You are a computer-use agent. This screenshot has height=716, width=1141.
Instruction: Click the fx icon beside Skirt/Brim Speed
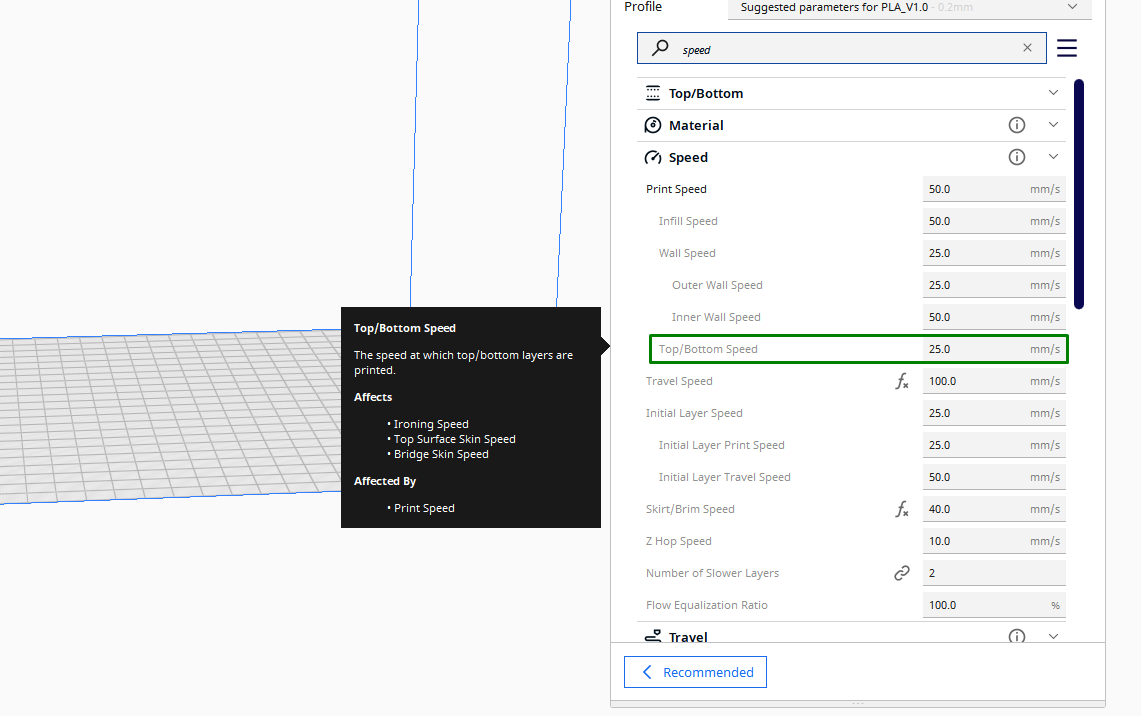click(x=901, y=509)
